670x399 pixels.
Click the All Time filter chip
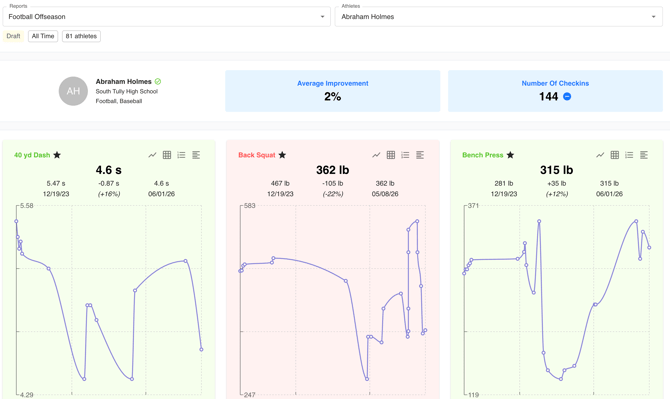43,36
